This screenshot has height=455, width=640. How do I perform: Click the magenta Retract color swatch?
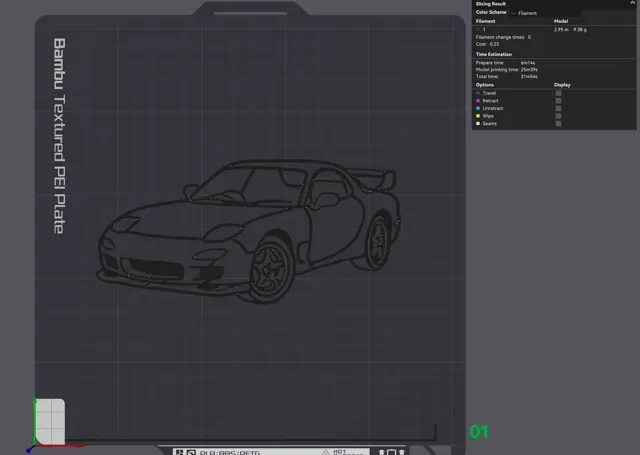click(x=478, y=101)
